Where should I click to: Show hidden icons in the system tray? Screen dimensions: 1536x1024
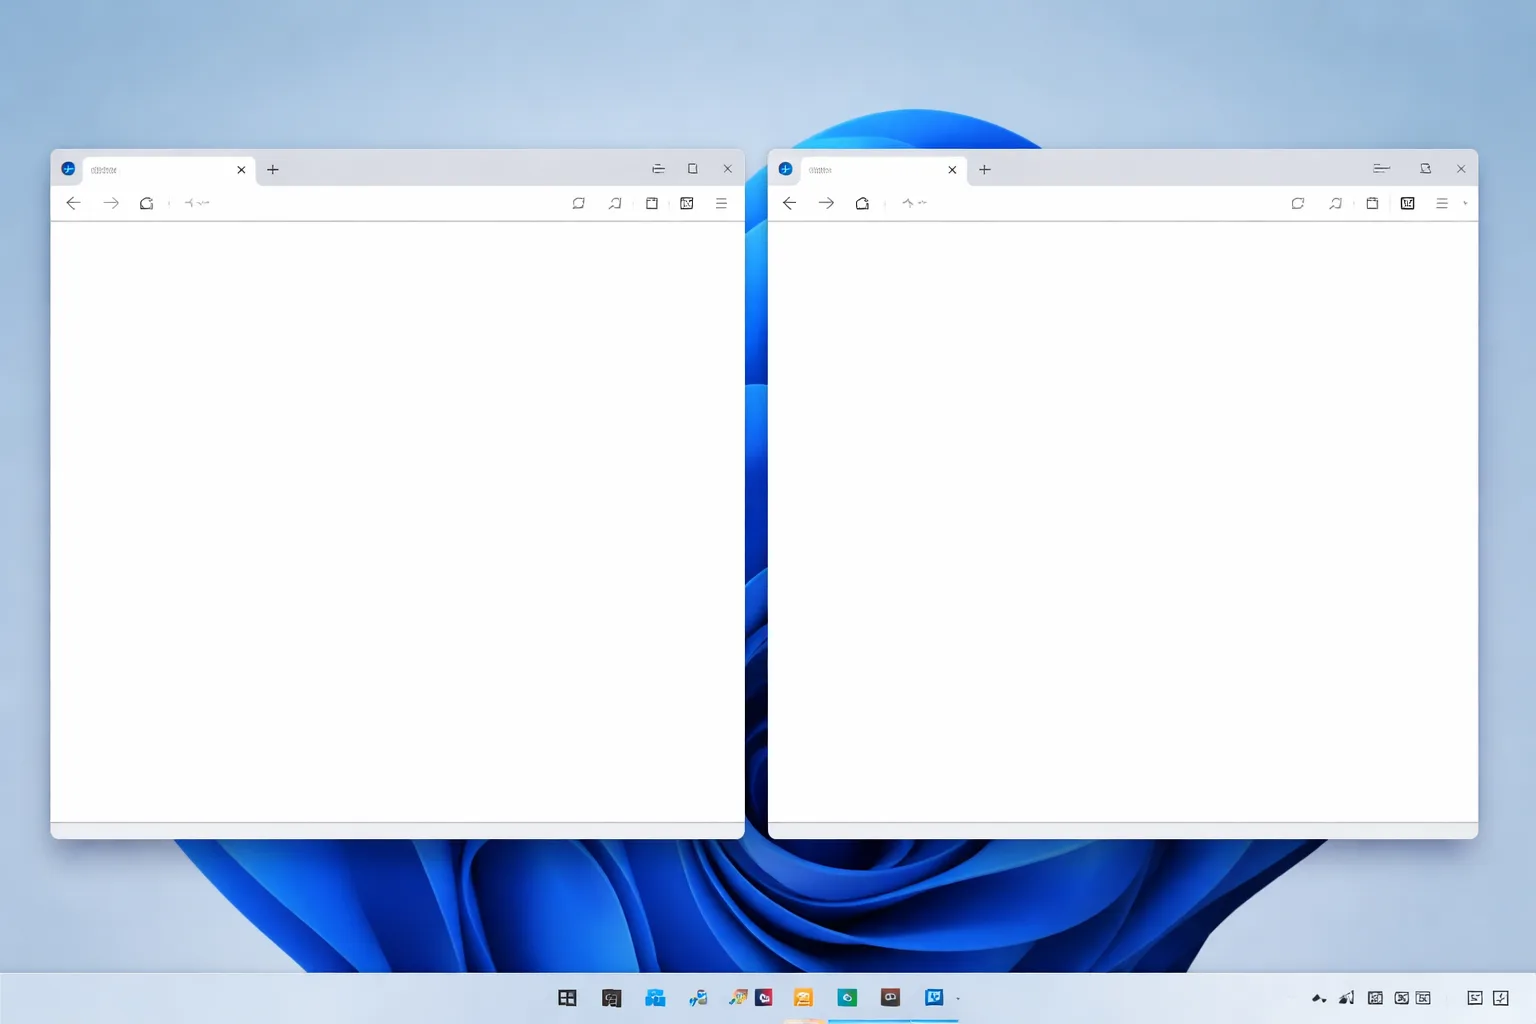(1319, 998)
